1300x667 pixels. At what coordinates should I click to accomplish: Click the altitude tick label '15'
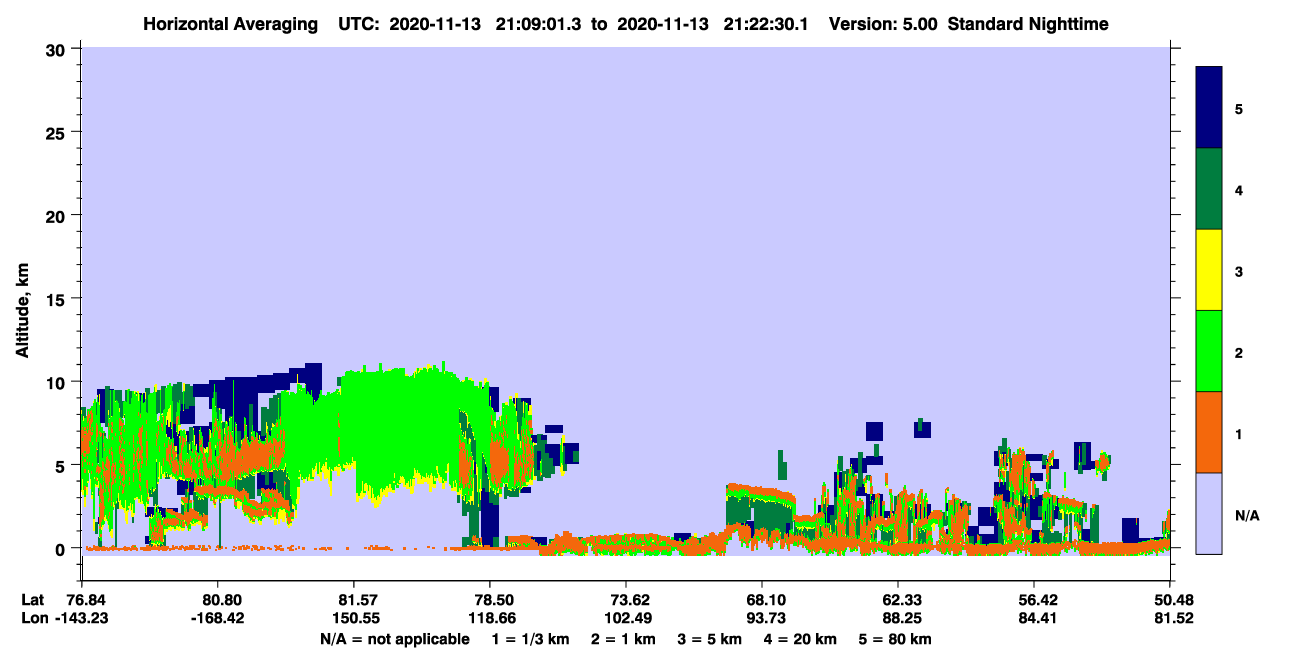[x=58, y=299]
